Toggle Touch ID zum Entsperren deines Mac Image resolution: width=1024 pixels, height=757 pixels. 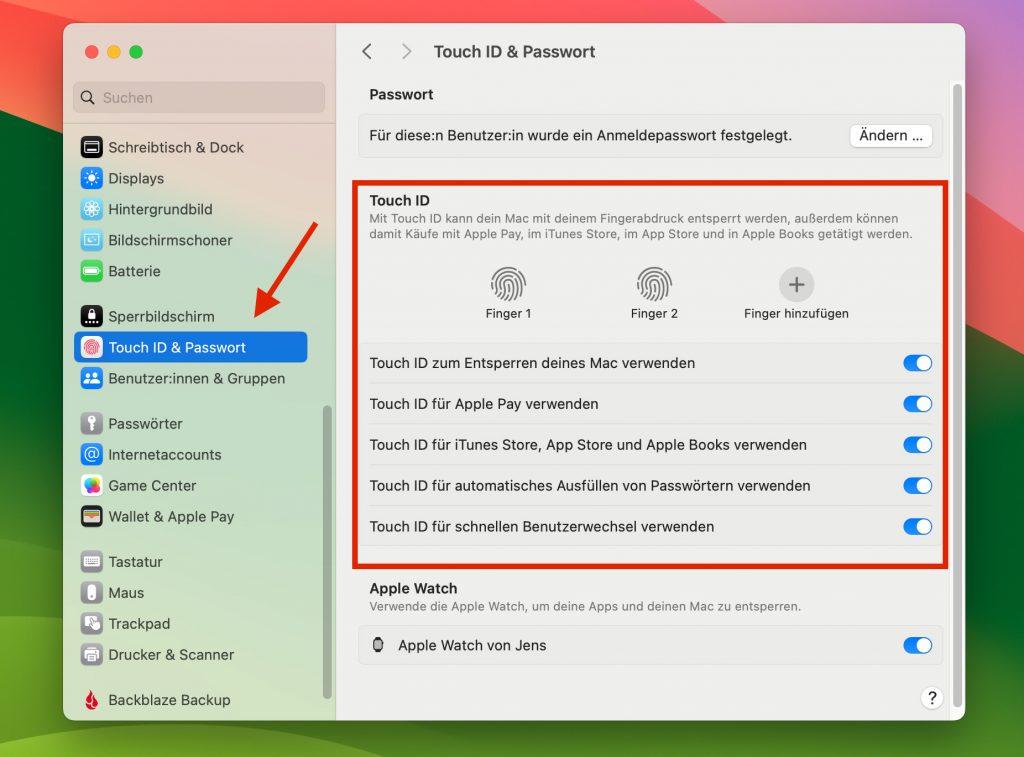(x=918, y=363)
